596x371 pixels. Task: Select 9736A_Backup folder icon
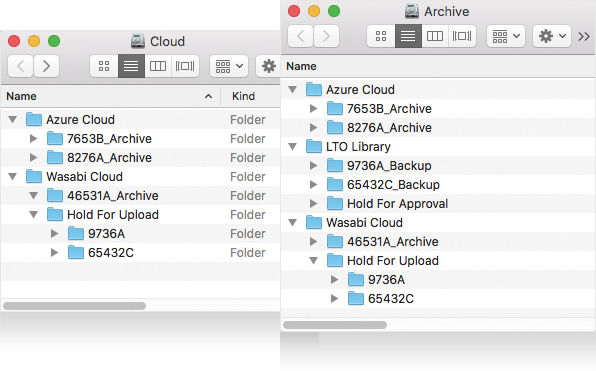(x=334, y=165)
